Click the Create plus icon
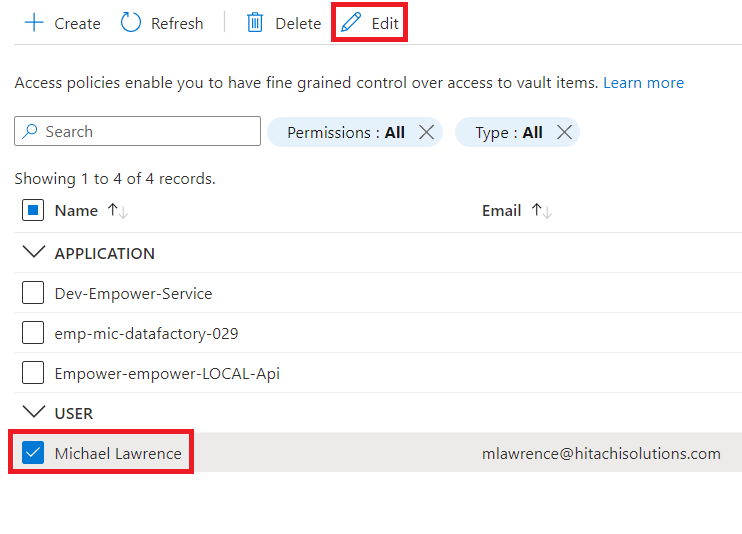The height and width of the screenshot is (534, 742). point(34,23)
